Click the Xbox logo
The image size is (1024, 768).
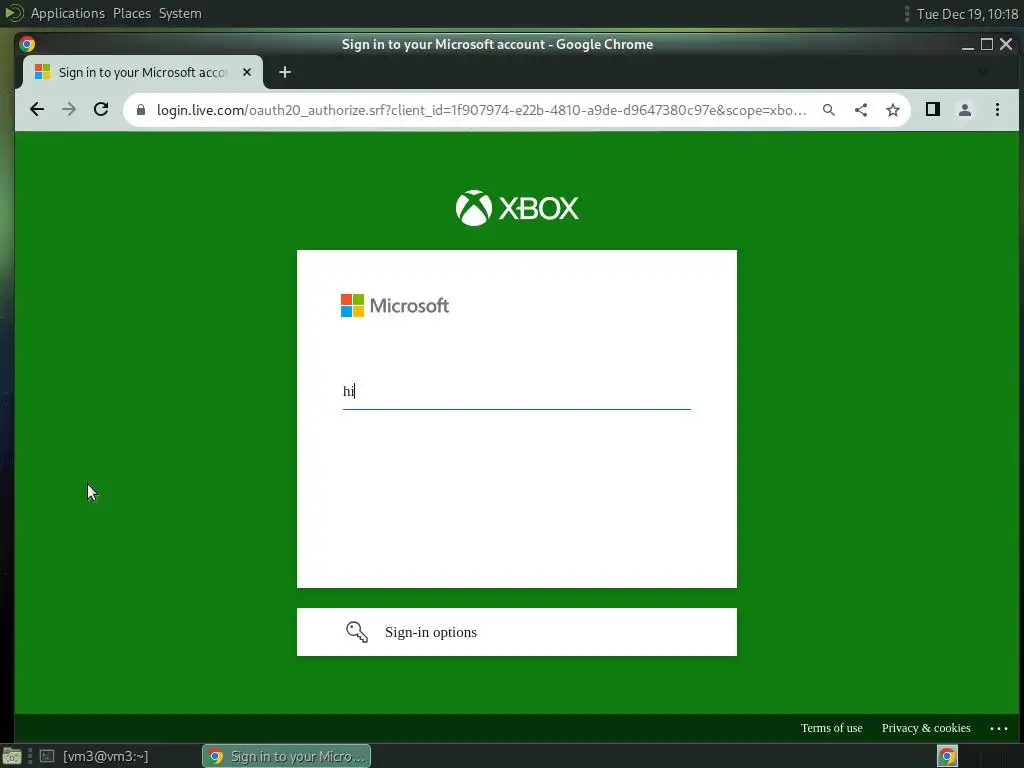(517, 208)
